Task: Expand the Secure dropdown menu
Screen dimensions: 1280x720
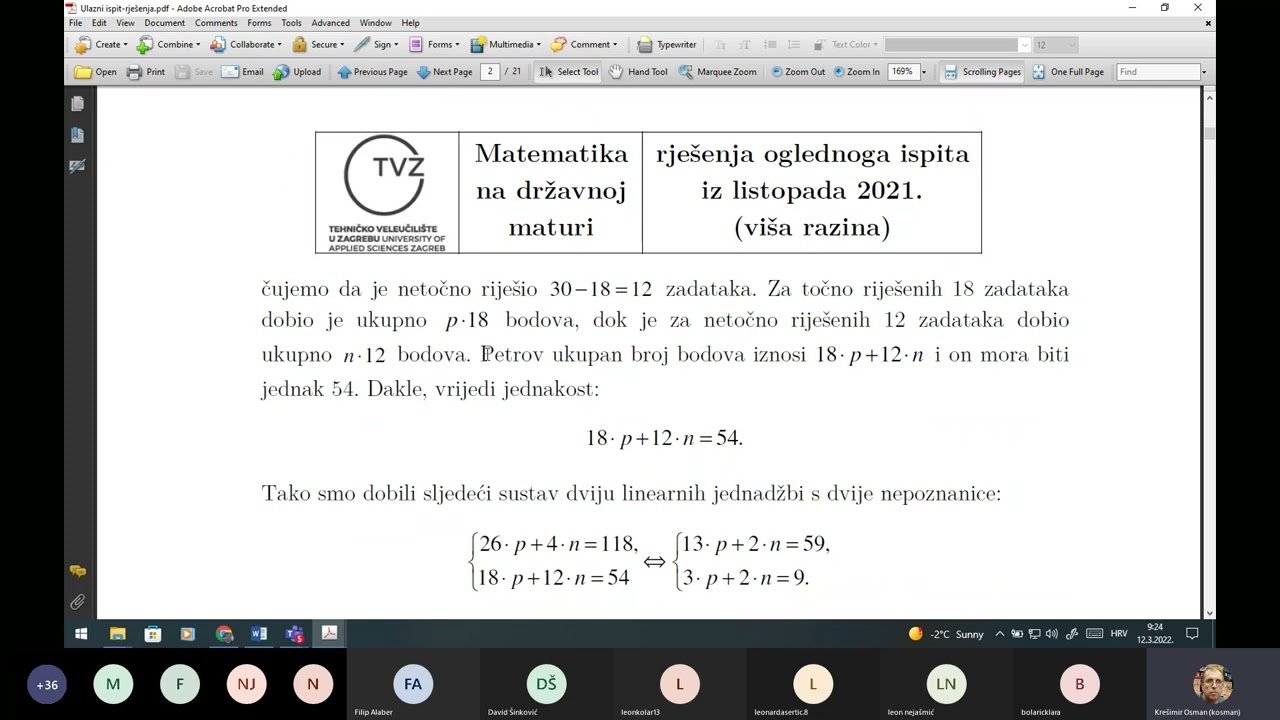Action: point(318,44)
